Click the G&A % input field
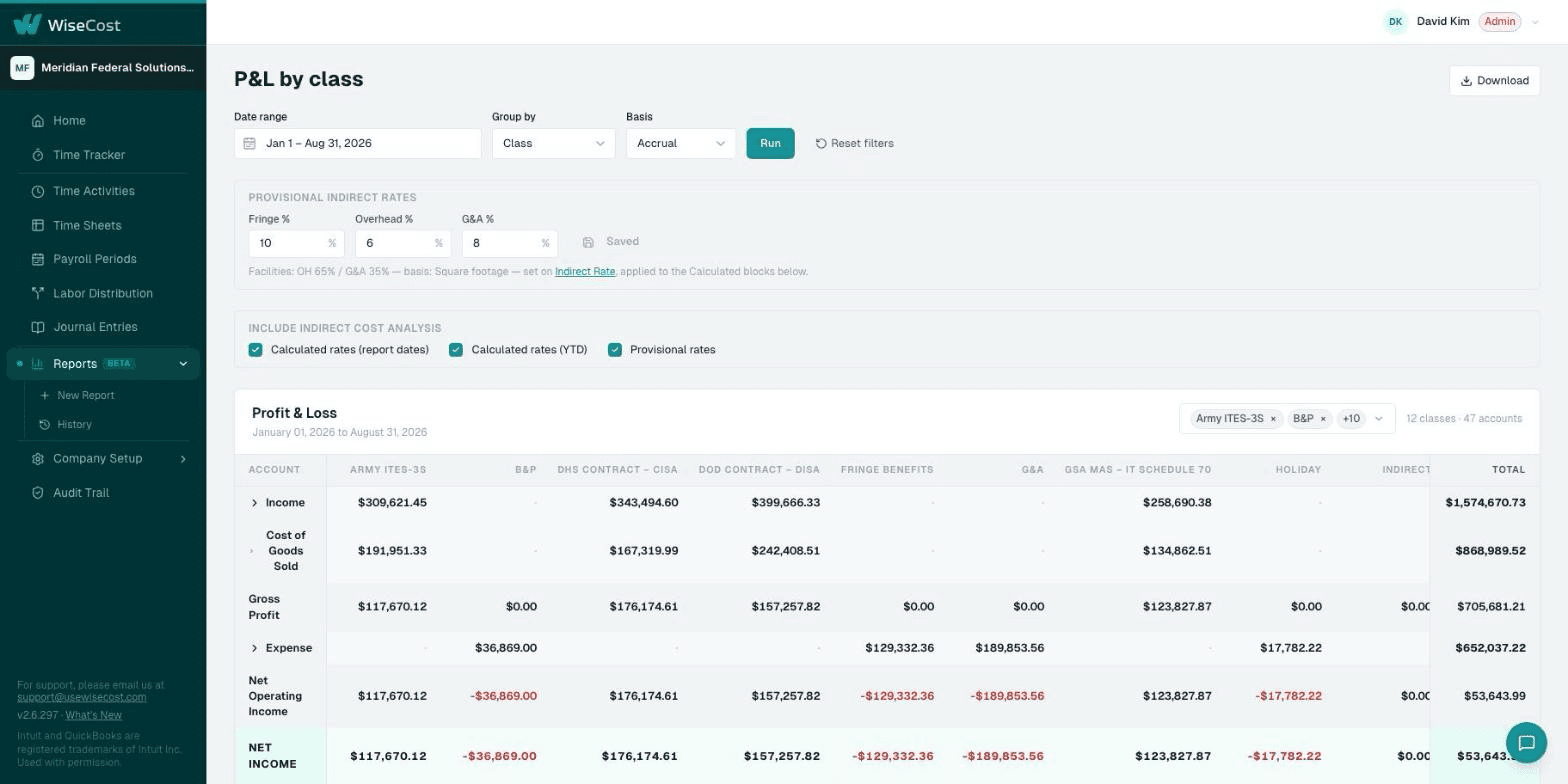The height and width of the screenshot is (784, 1568). coord(510,243)
